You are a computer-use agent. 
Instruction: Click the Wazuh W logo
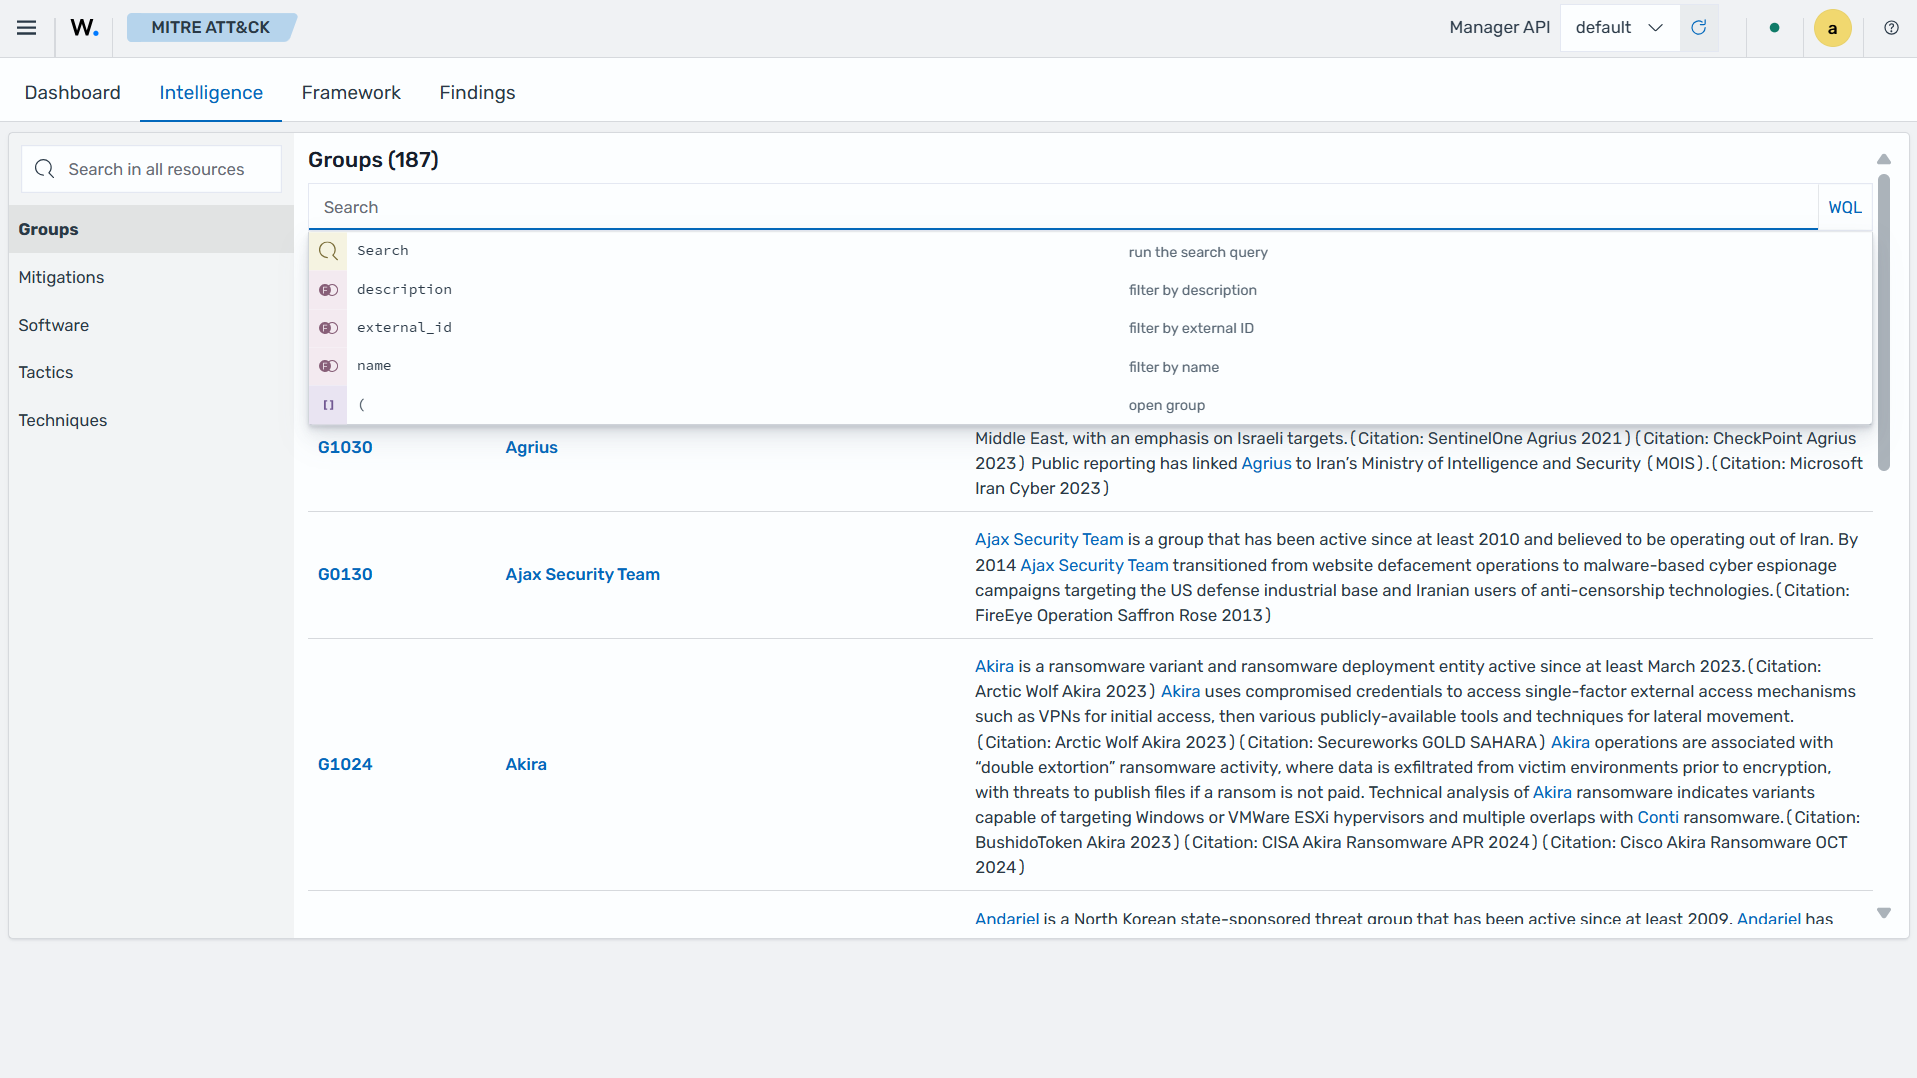pos(84,28)
